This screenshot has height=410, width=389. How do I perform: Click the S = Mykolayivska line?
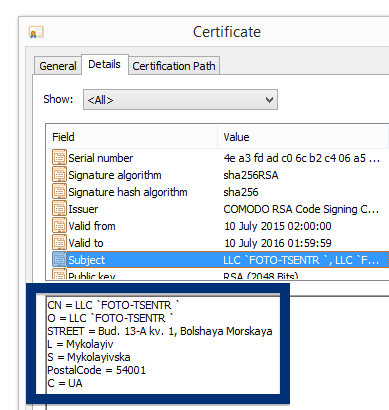(89, 357)
